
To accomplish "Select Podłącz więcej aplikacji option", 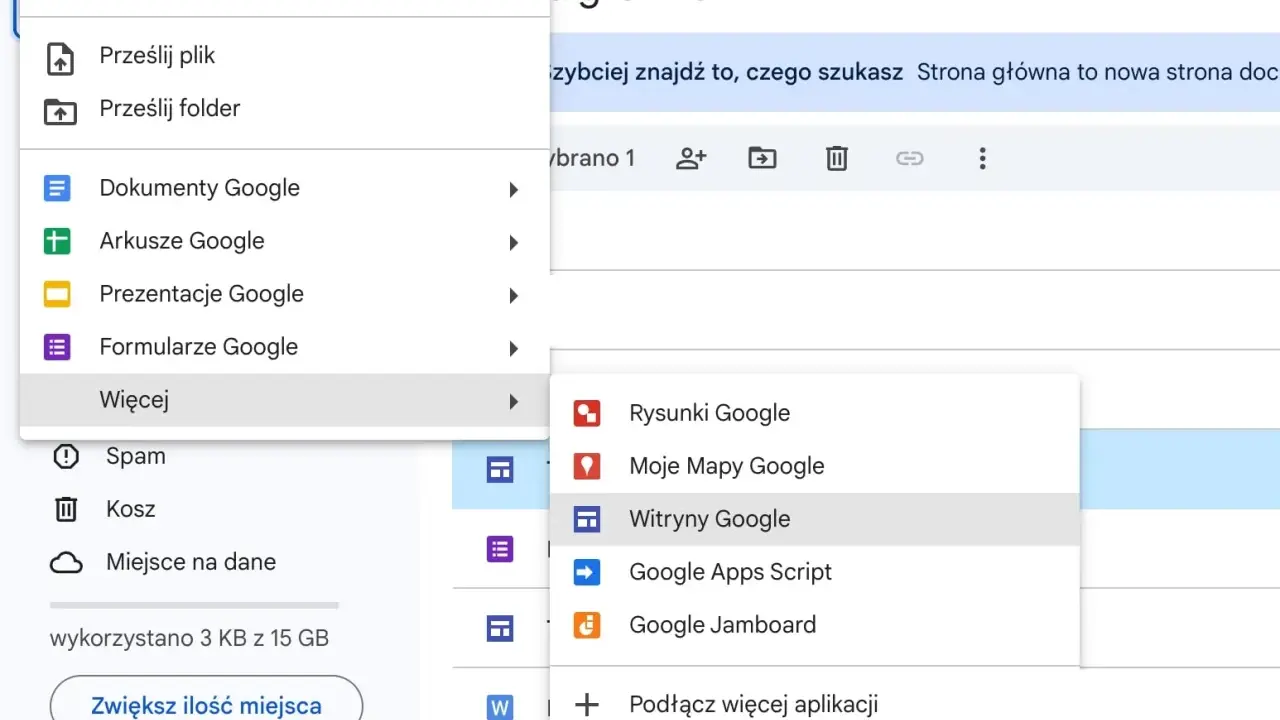I will [815, 703].
